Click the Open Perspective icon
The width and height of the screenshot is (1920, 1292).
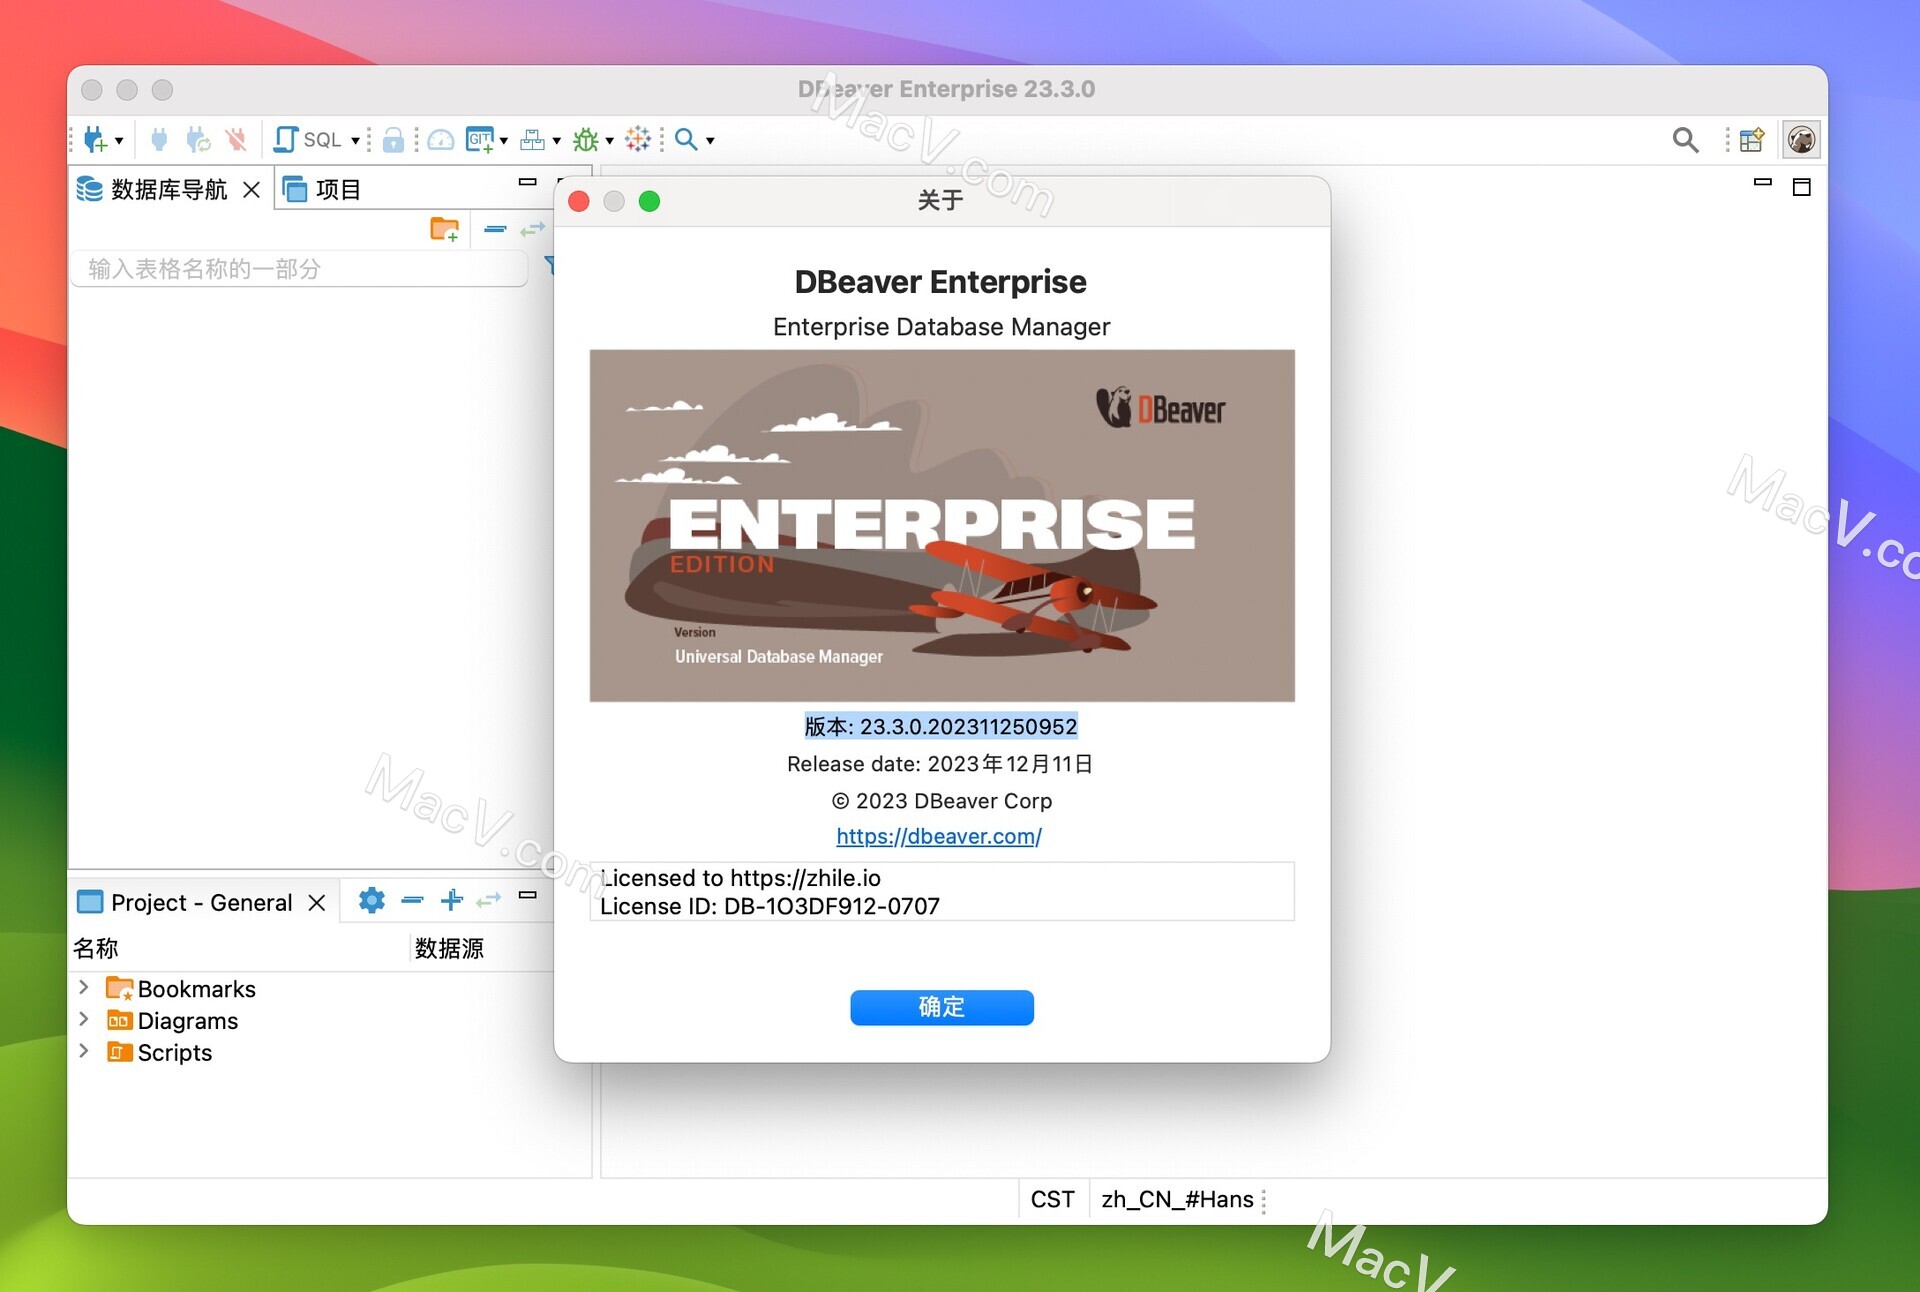(x=1752, y=140)
